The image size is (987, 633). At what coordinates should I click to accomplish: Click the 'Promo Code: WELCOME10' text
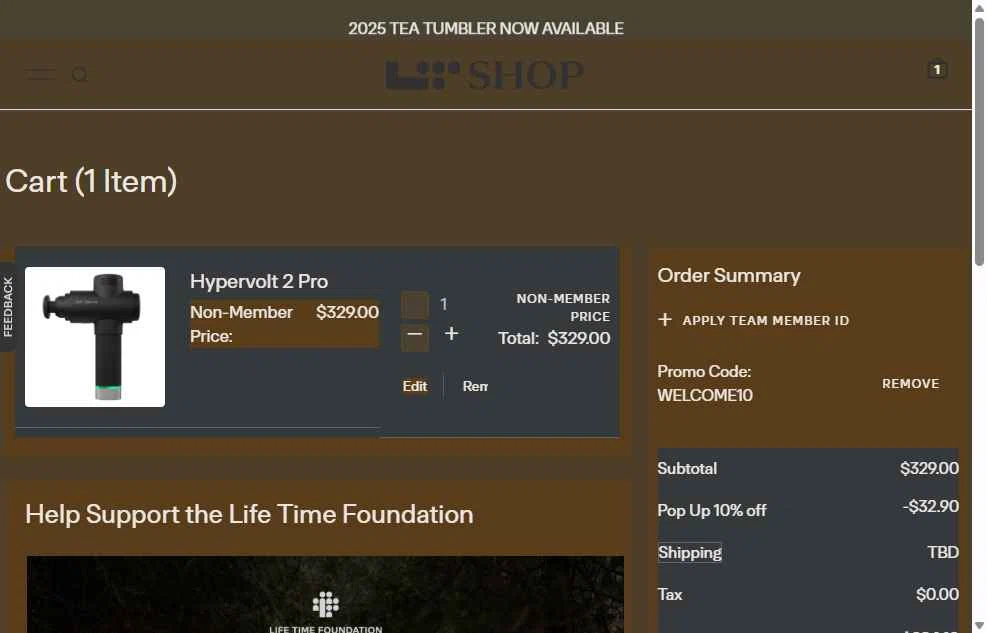pos(705,383)
